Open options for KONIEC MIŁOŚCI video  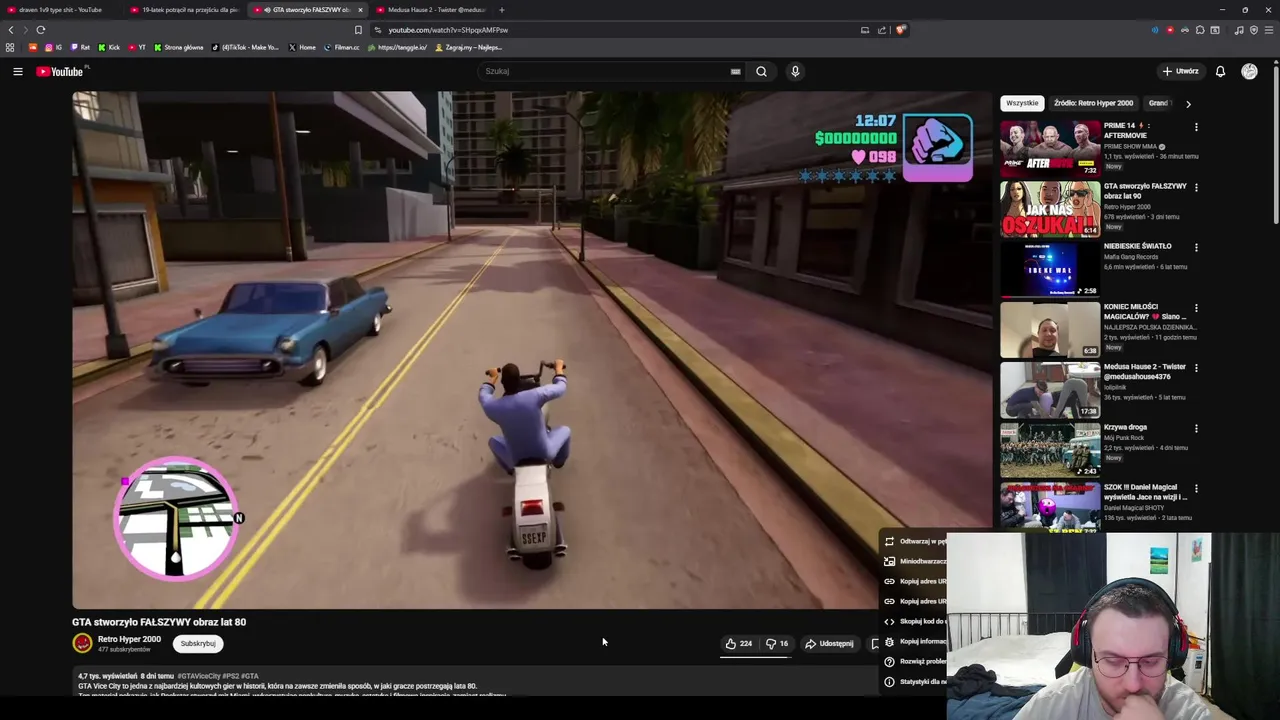pyautogui.click(x=1196, y=308)
